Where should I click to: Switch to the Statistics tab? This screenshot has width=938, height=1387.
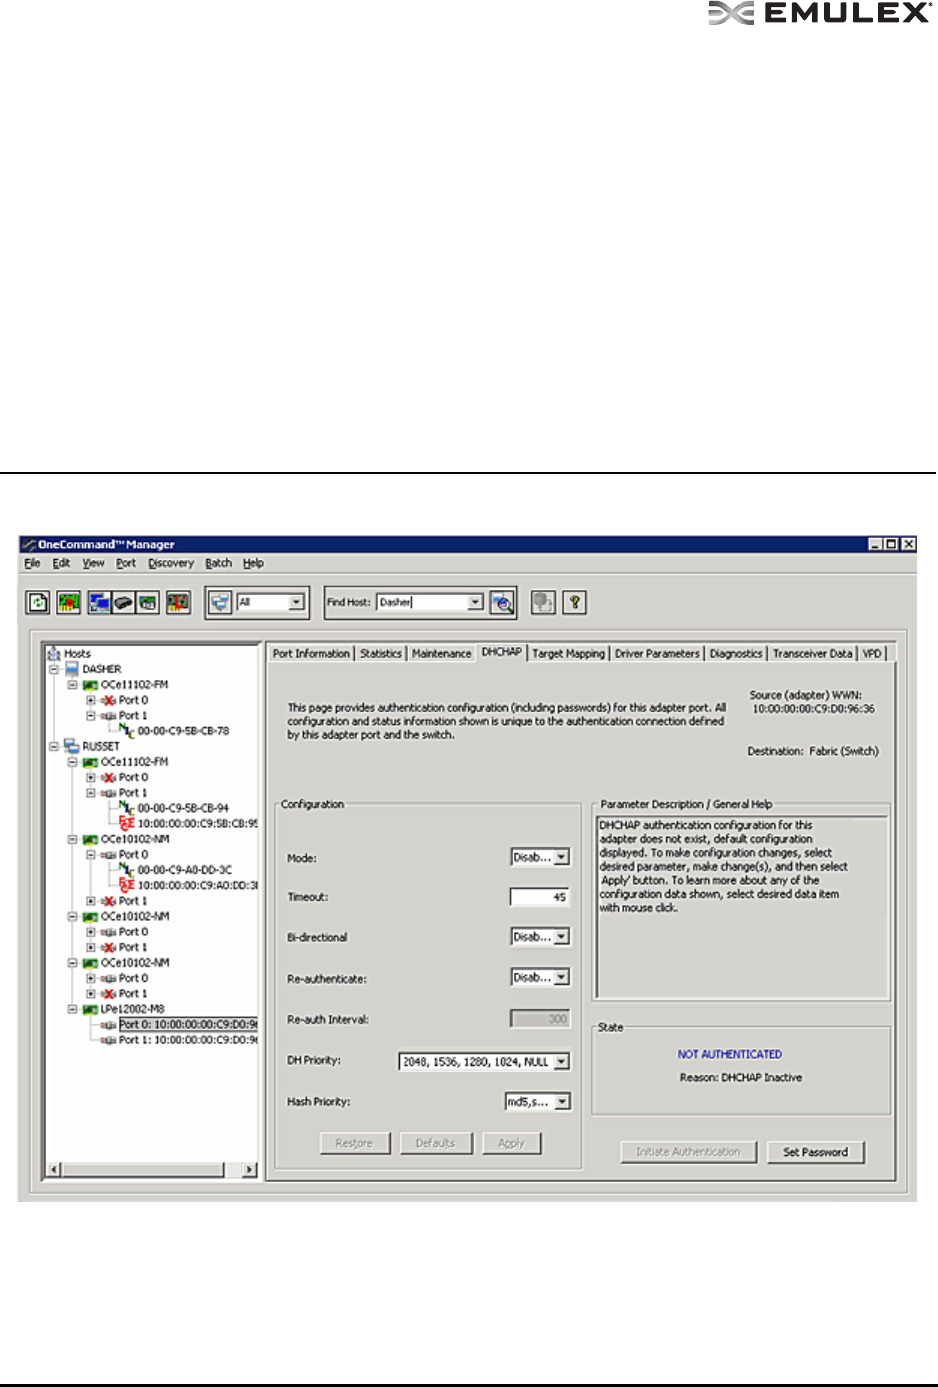pos(380,653)
